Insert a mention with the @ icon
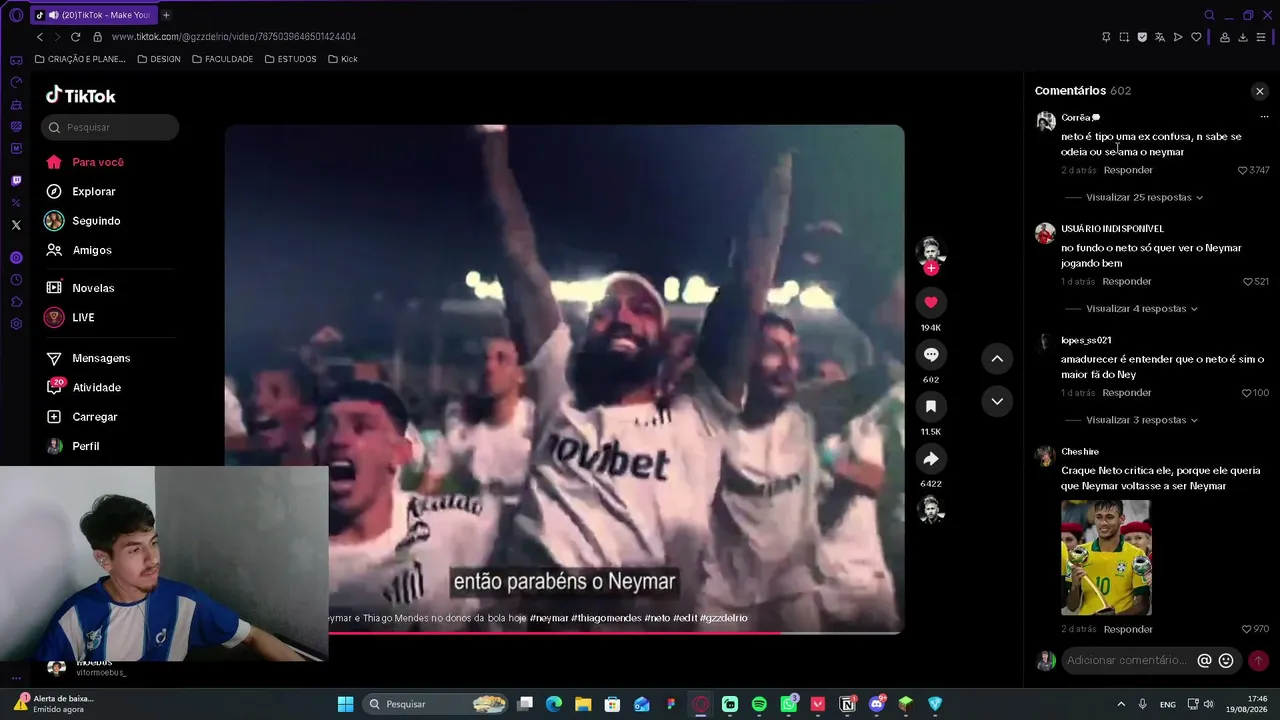Image resolution: width=1280 pixels, height=720 pixels. 1204,660
